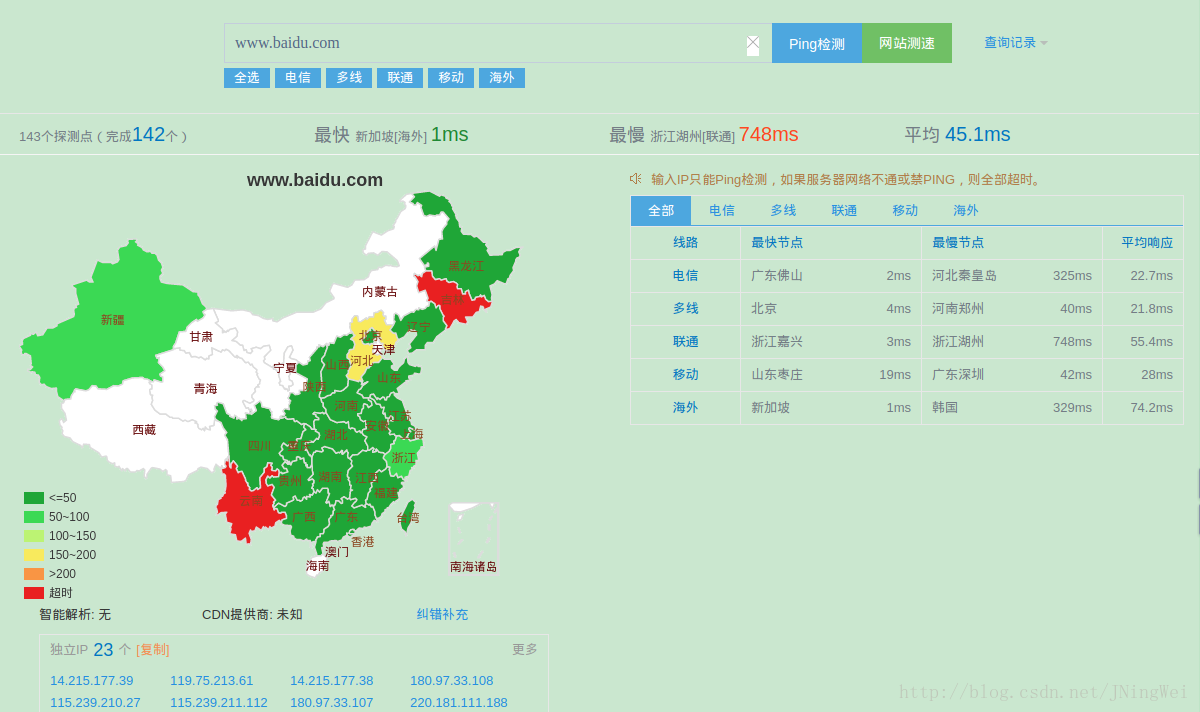
Task: Open IP address 14.215.177.39
Action: tap(92, 681)
